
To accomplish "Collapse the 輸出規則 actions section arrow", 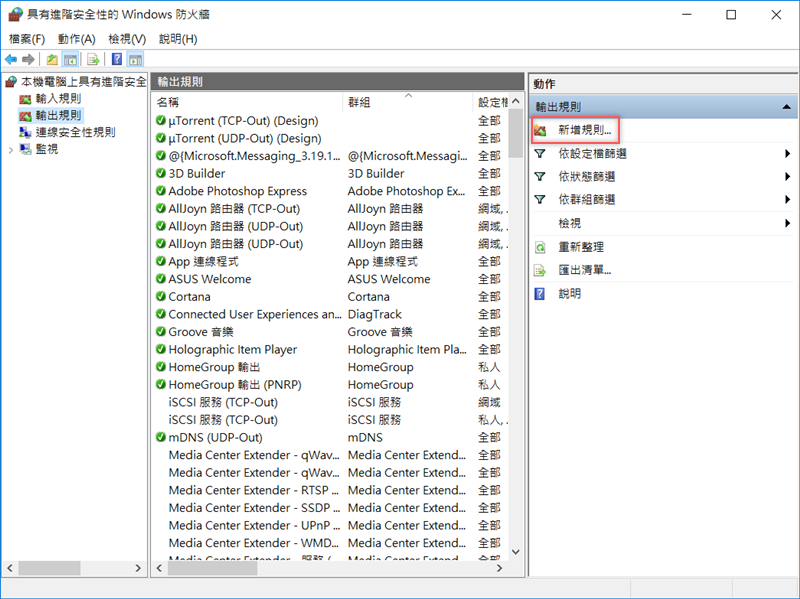I will (x=786, y=107).
